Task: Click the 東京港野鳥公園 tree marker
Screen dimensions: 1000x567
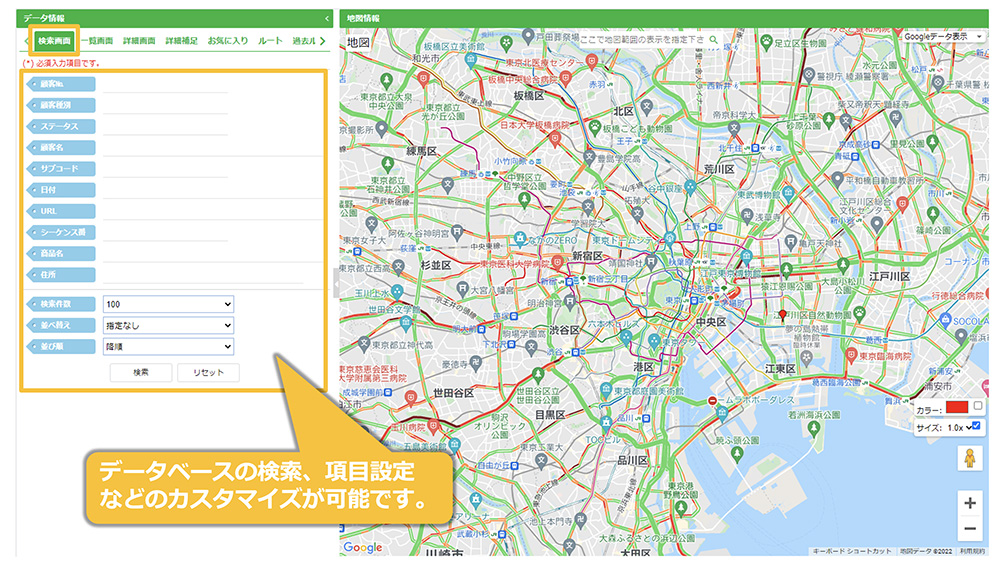Action: tap(681, 508)
